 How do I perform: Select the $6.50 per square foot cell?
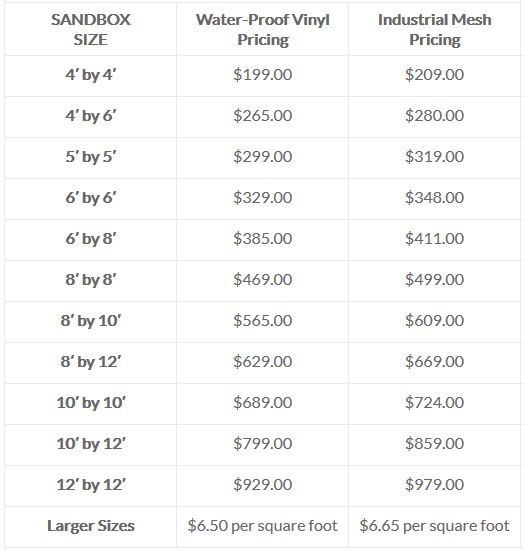coord(263,526)
